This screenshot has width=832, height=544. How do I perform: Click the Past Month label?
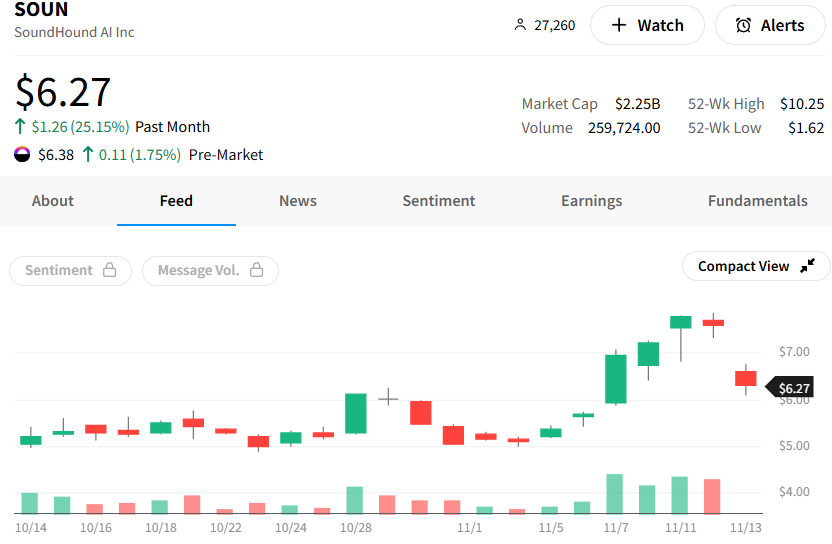(172, 127)
